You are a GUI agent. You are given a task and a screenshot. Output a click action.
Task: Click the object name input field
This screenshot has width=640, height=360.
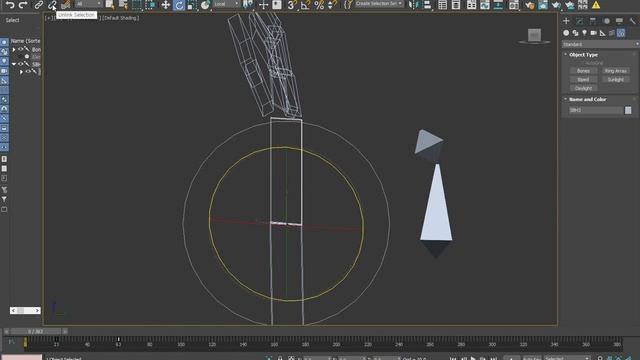pyautogui.click(x=596, y=110)
